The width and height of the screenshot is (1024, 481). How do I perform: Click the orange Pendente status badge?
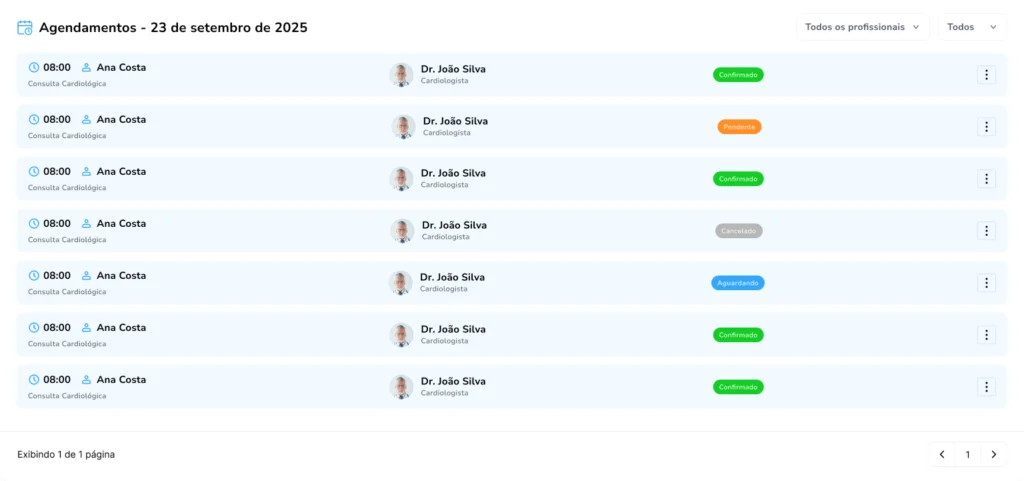[739, 127]
